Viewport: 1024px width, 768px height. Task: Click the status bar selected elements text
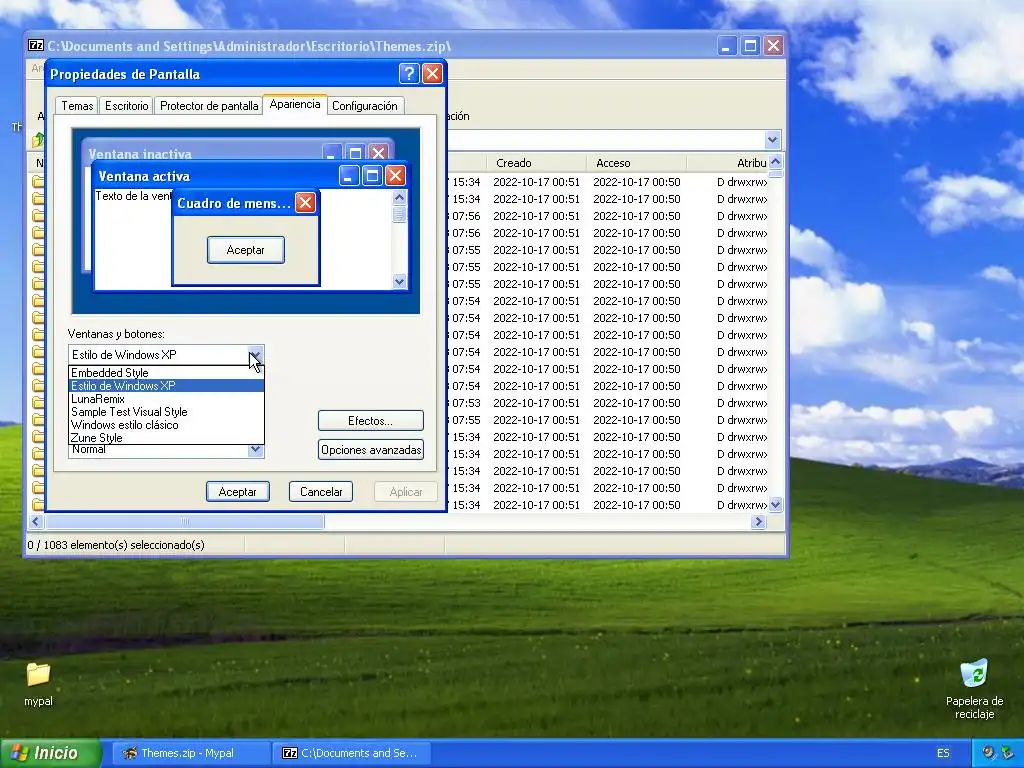click(116, 545)
